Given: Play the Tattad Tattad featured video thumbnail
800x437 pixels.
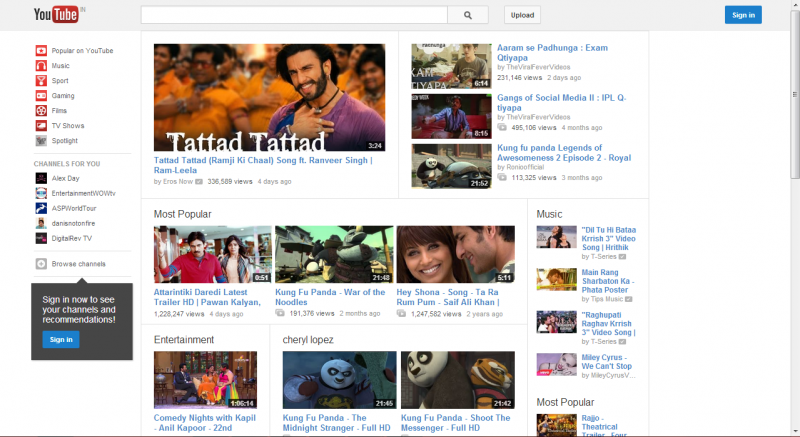Looking at the screenshot, I should coord(269,98).
